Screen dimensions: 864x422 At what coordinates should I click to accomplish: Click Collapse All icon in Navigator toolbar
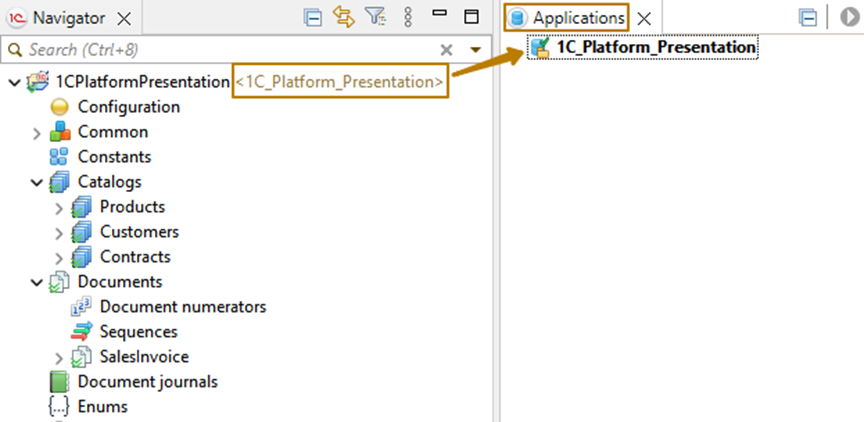tap(314, 17)
